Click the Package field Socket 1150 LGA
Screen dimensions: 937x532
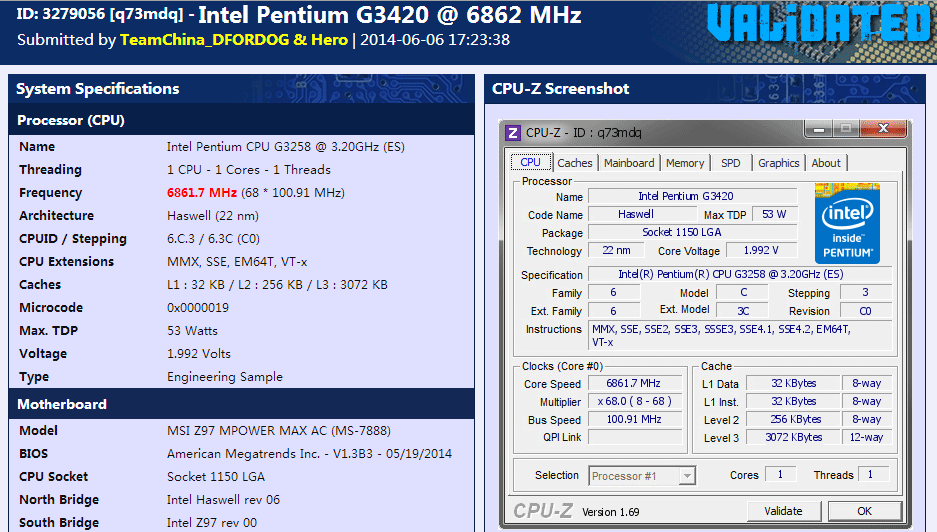pos(693,232)
